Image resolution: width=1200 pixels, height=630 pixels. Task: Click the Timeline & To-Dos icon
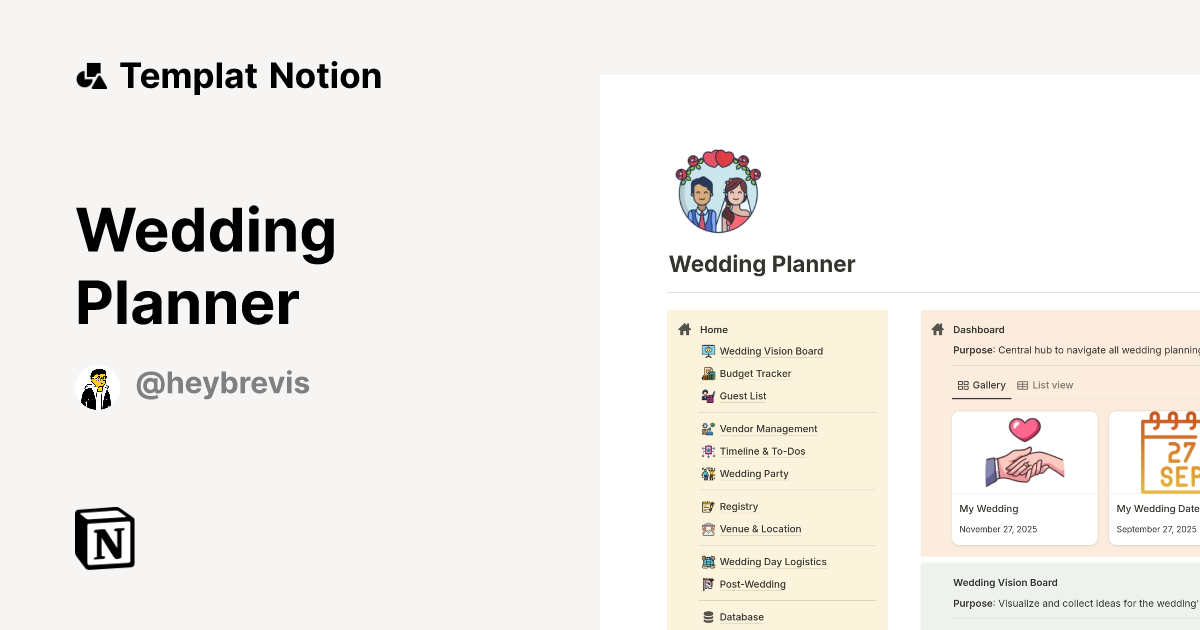[x=709, y=451]
